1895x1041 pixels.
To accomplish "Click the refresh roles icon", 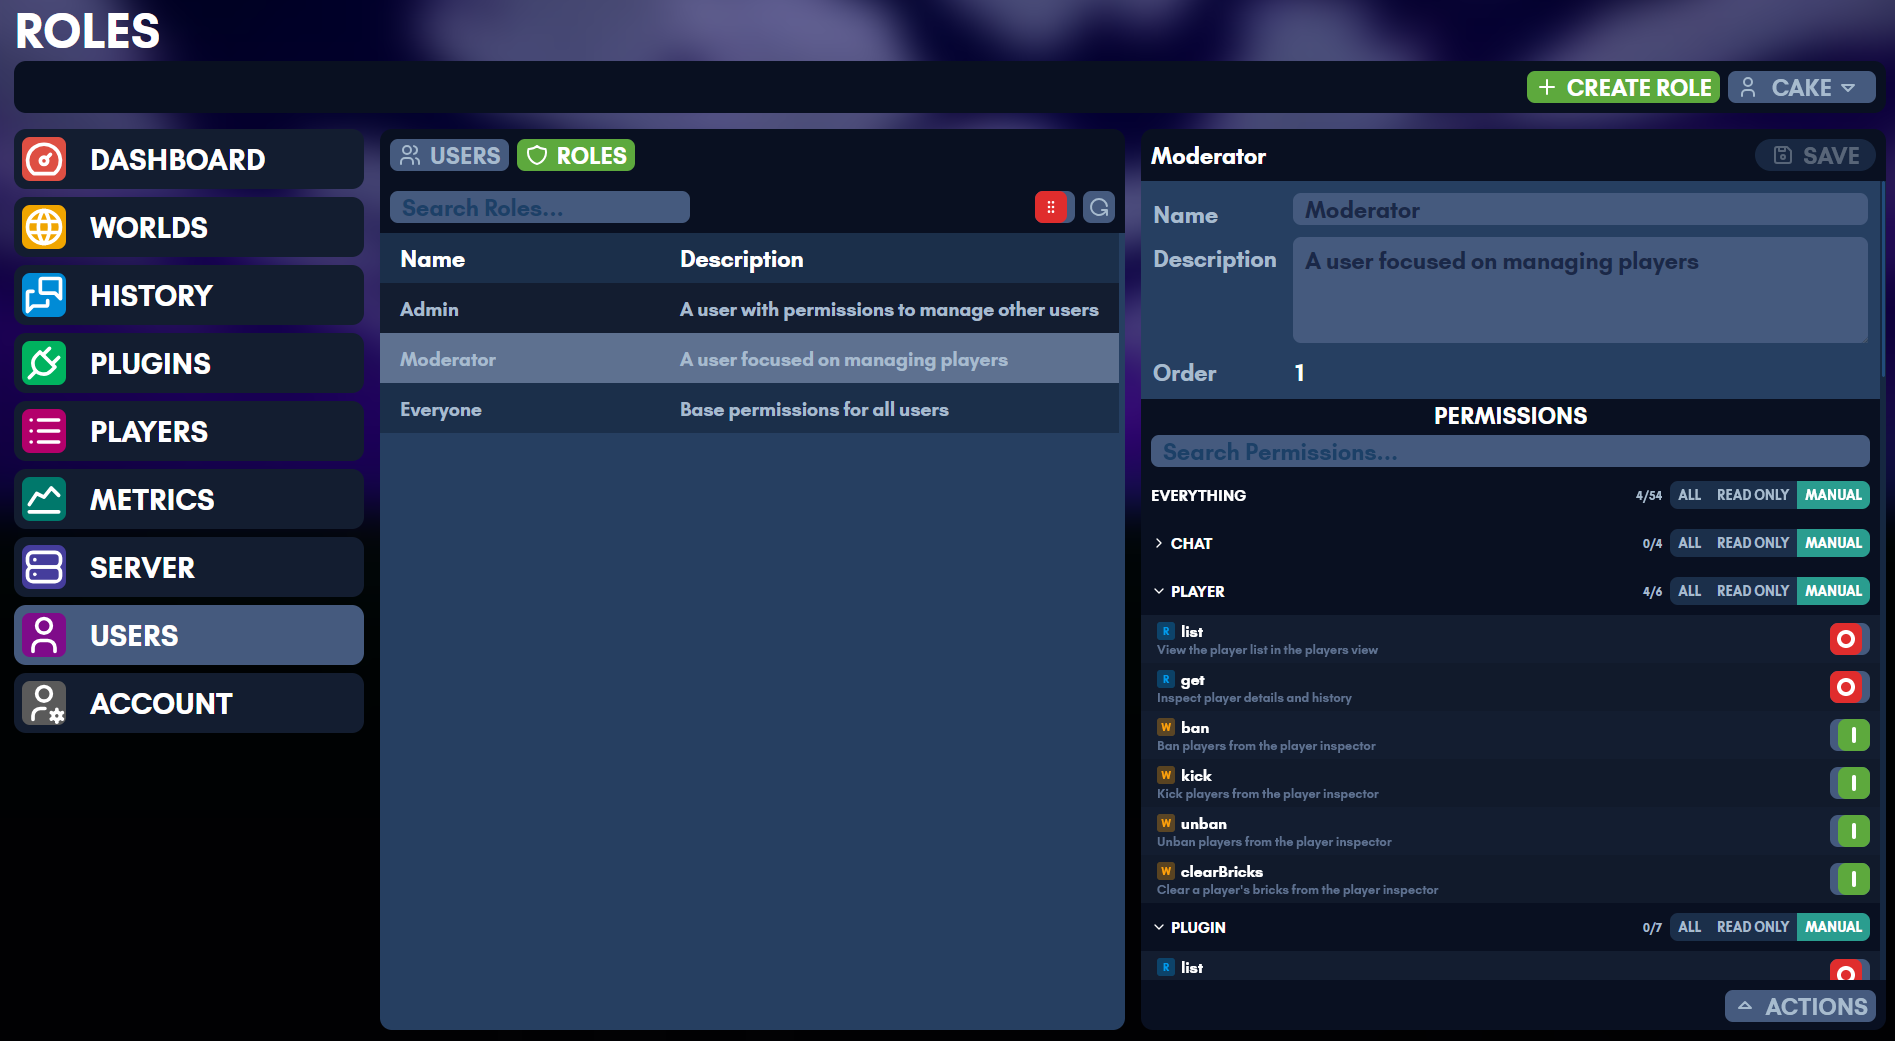I will click(x=1099, y=207).
